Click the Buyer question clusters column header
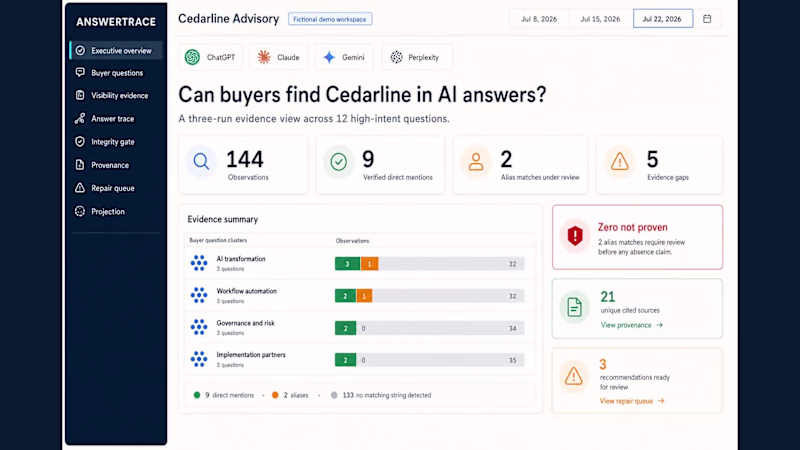Screen dimensions: 800x450 coord(218,240)
